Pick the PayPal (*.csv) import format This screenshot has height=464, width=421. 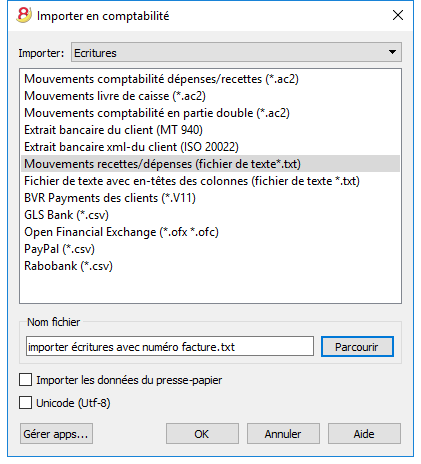pos(59,249)
